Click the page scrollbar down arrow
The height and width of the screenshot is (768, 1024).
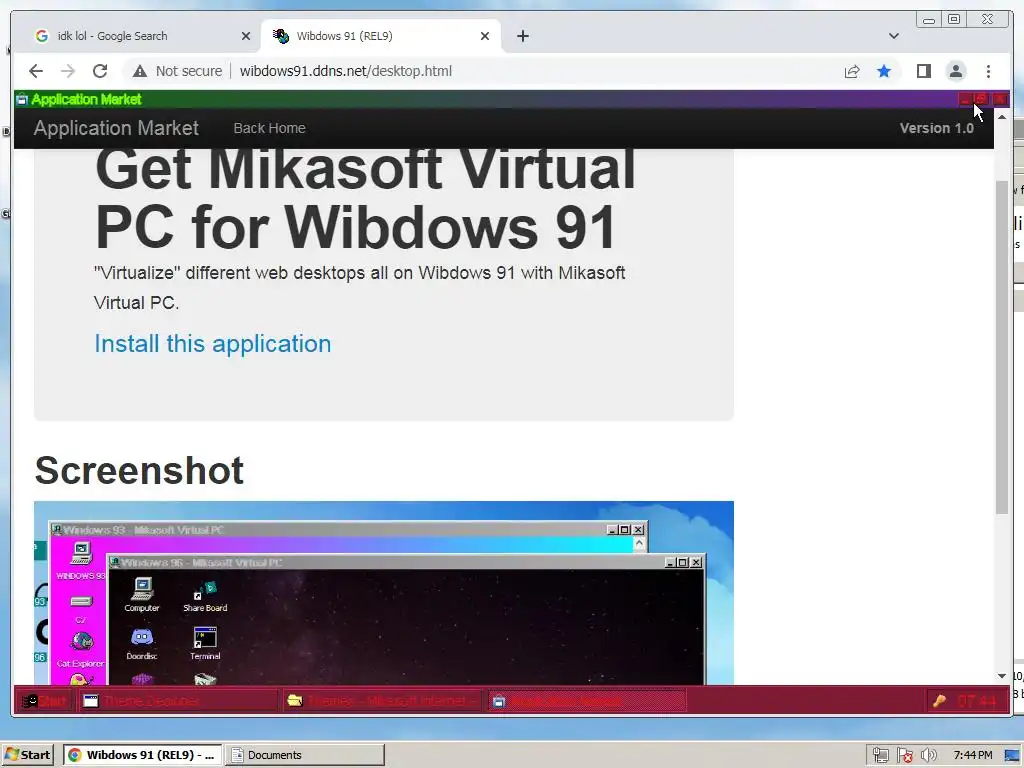point(1002,676)
